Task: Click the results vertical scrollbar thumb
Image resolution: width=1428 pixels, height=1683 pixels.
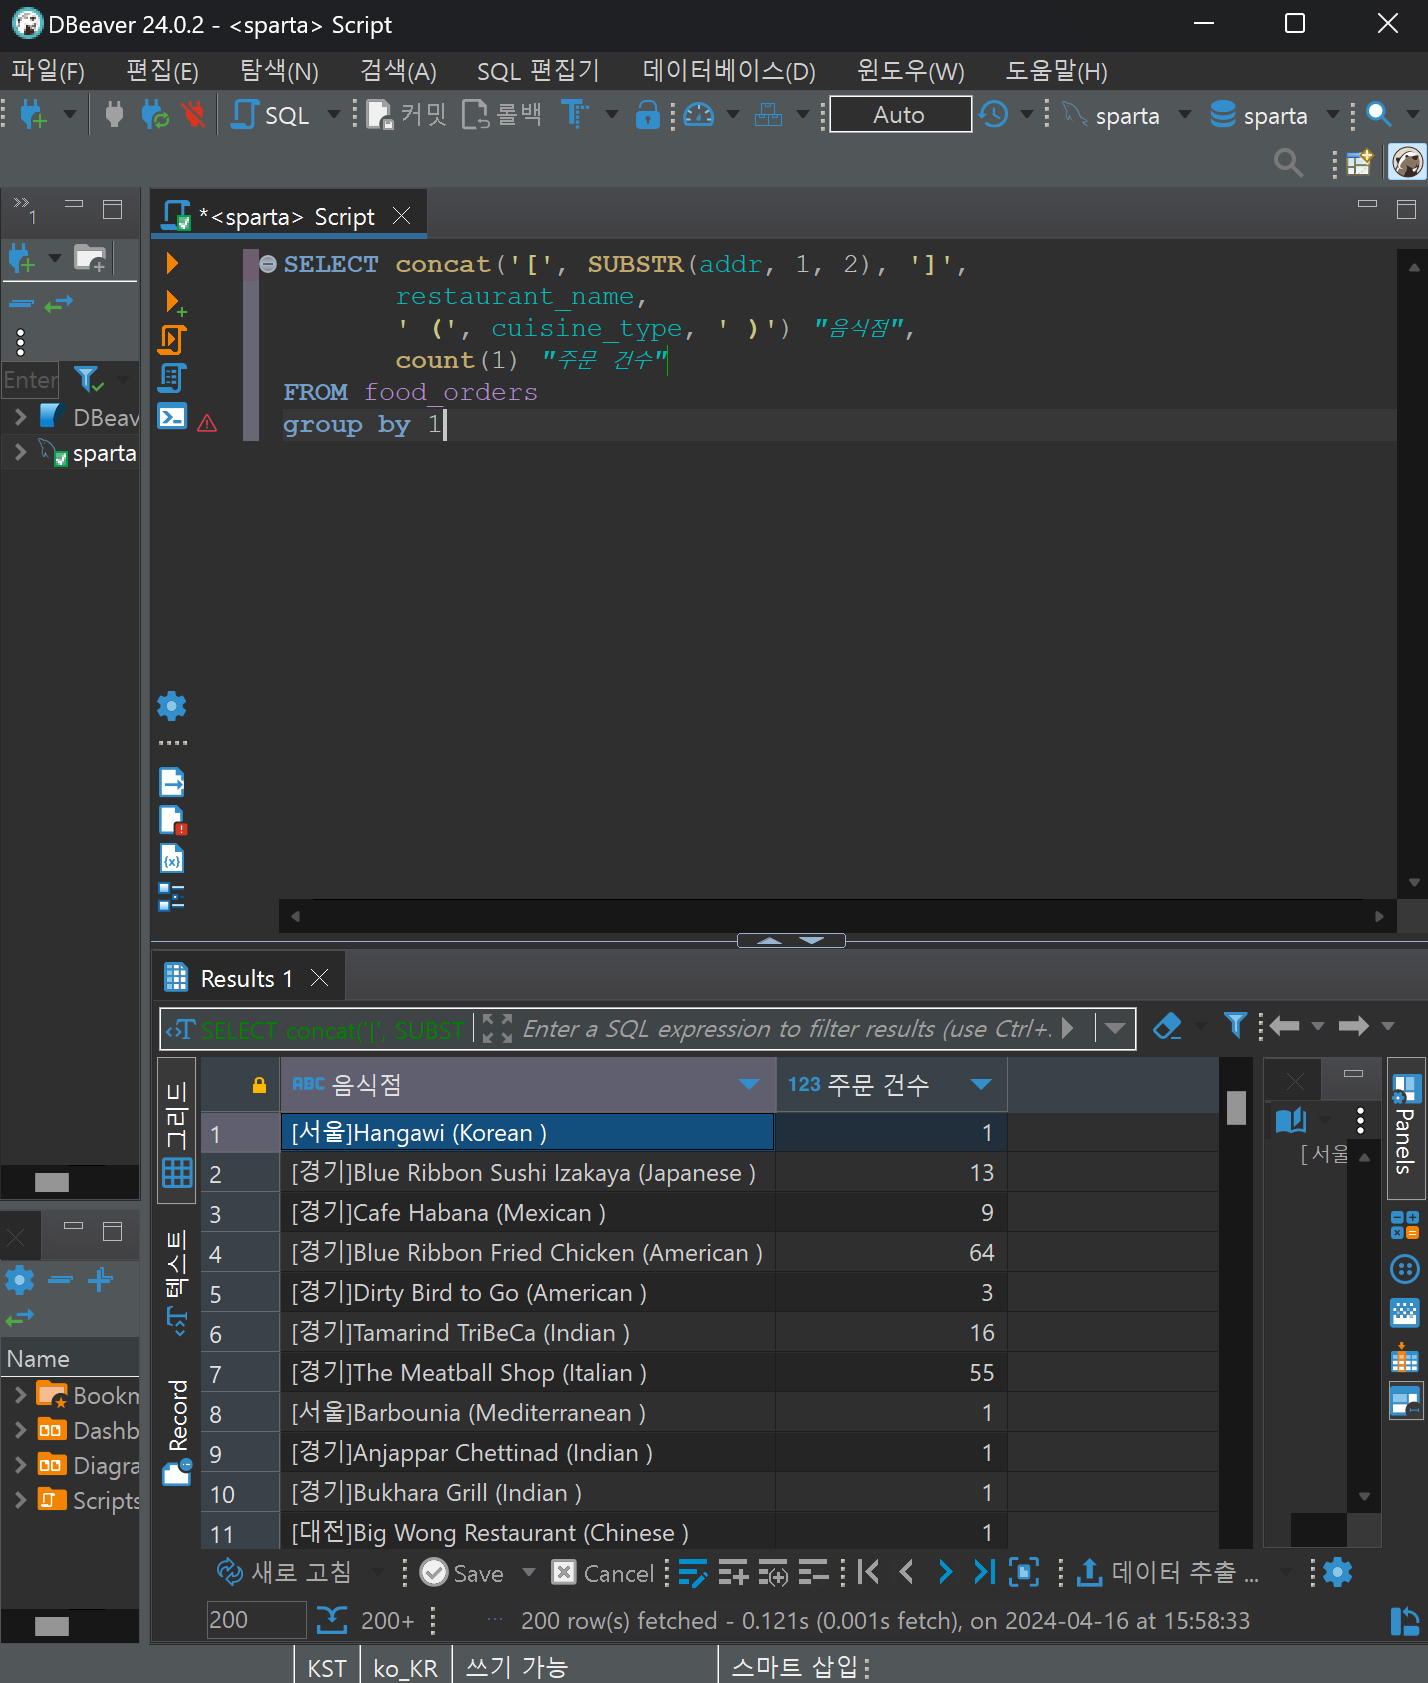Action: (1236, 1108)
